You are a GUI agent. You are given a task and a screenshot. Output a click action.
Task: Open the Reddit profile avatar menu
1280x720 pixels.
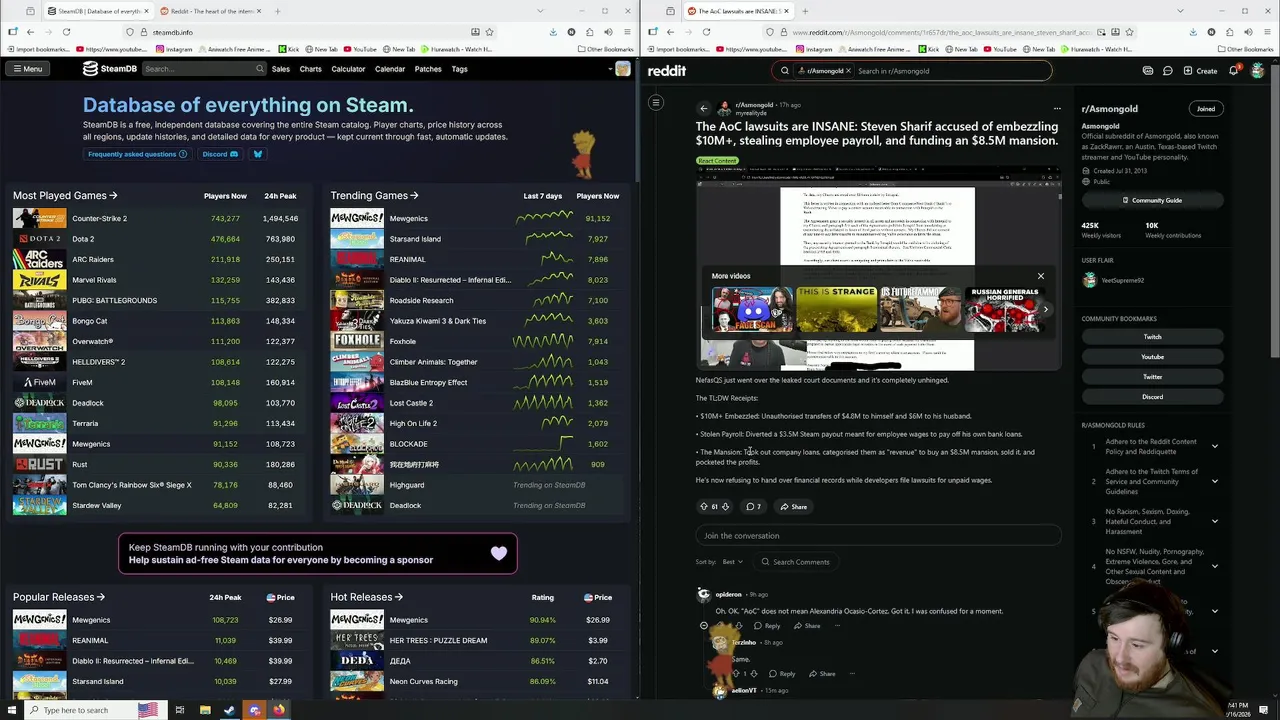(1257, 71)
